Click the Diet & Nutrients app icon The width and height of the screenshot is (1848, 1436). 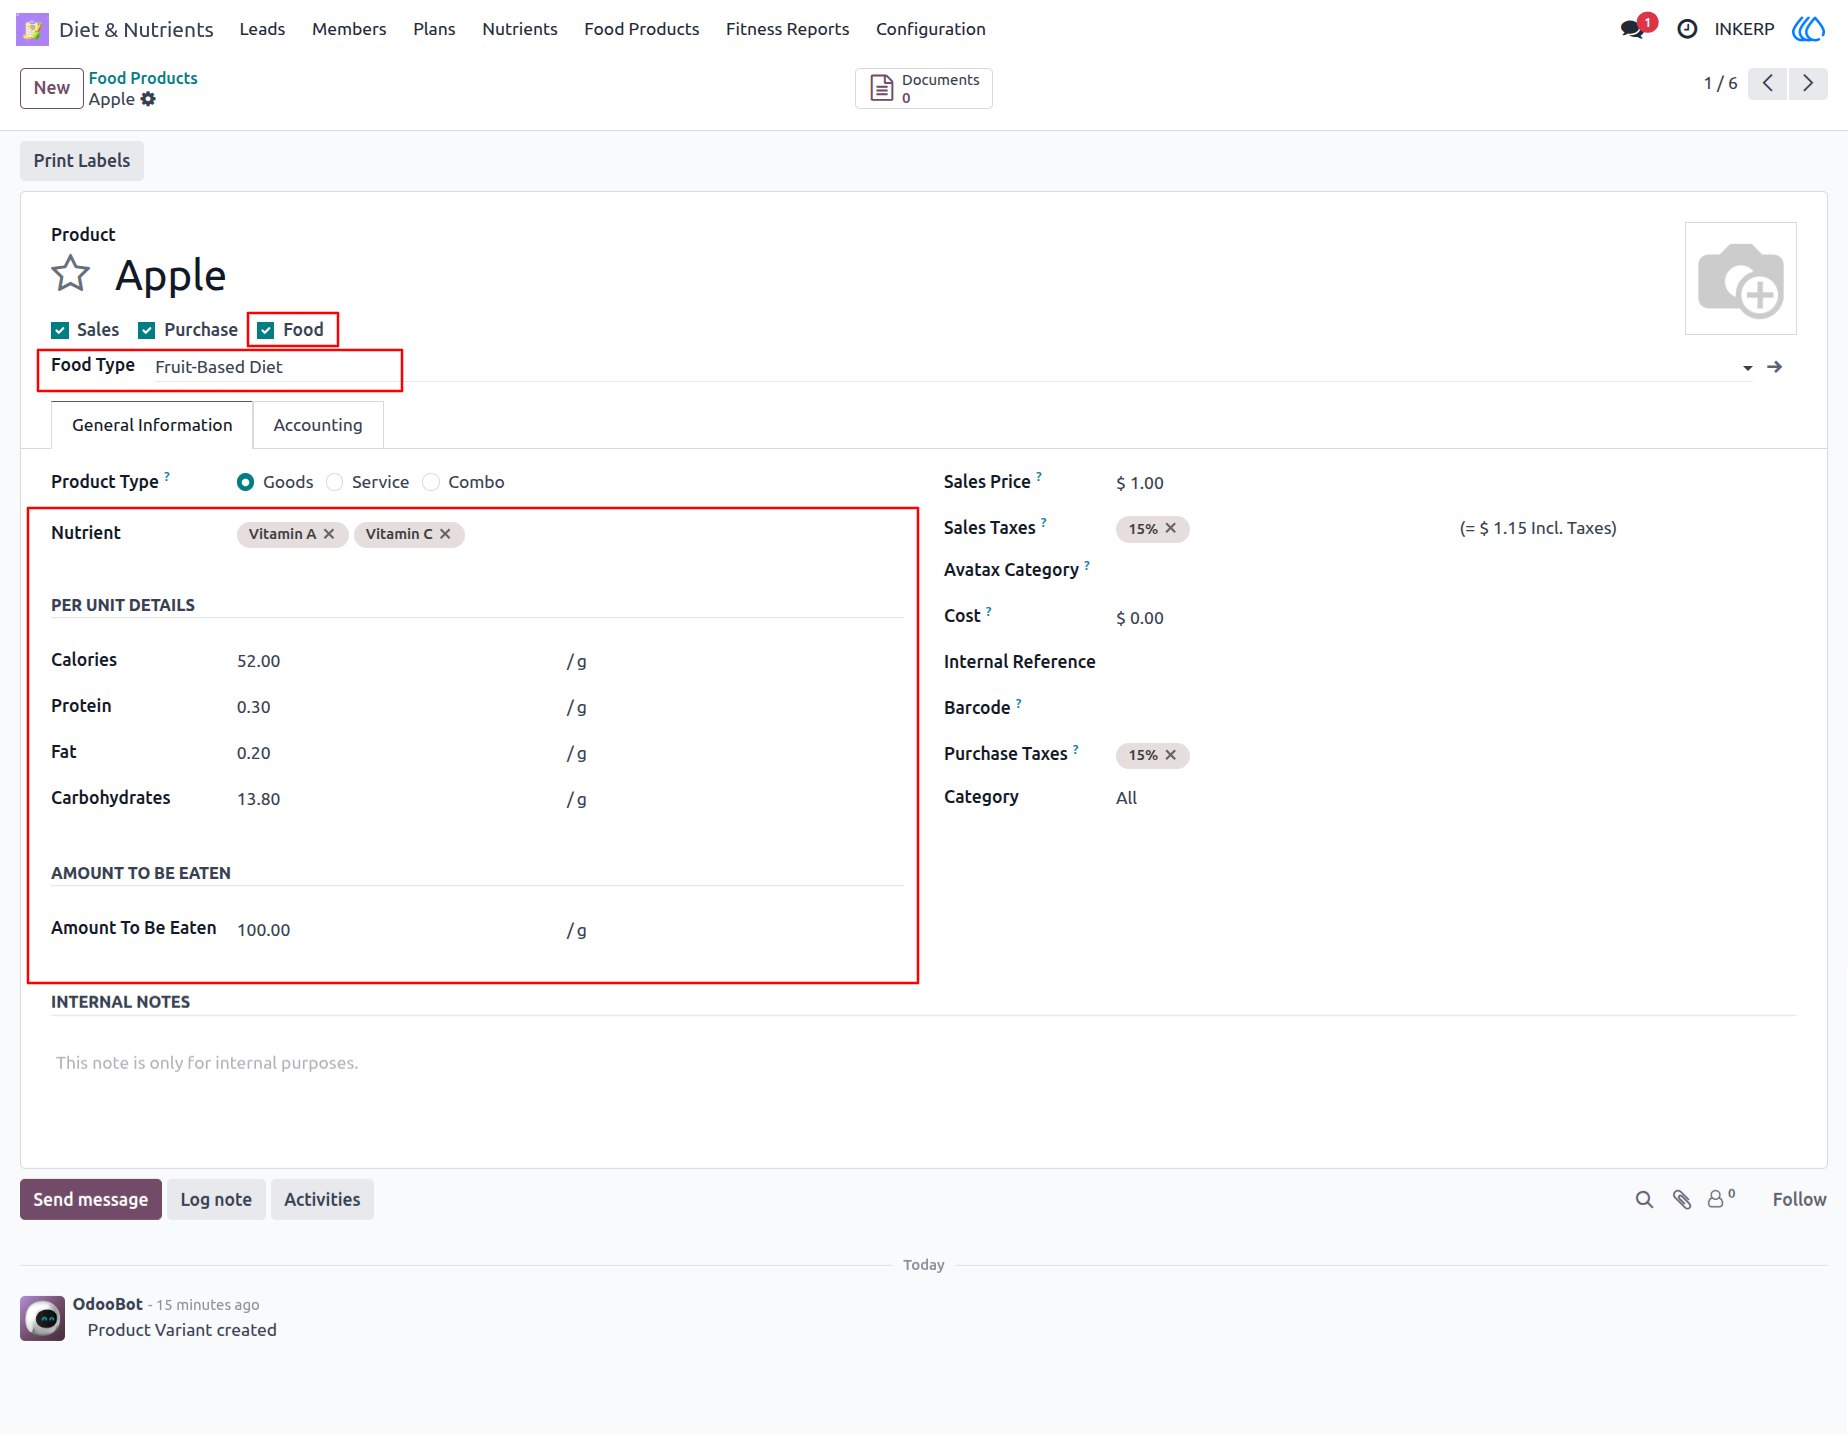point(32,29)
